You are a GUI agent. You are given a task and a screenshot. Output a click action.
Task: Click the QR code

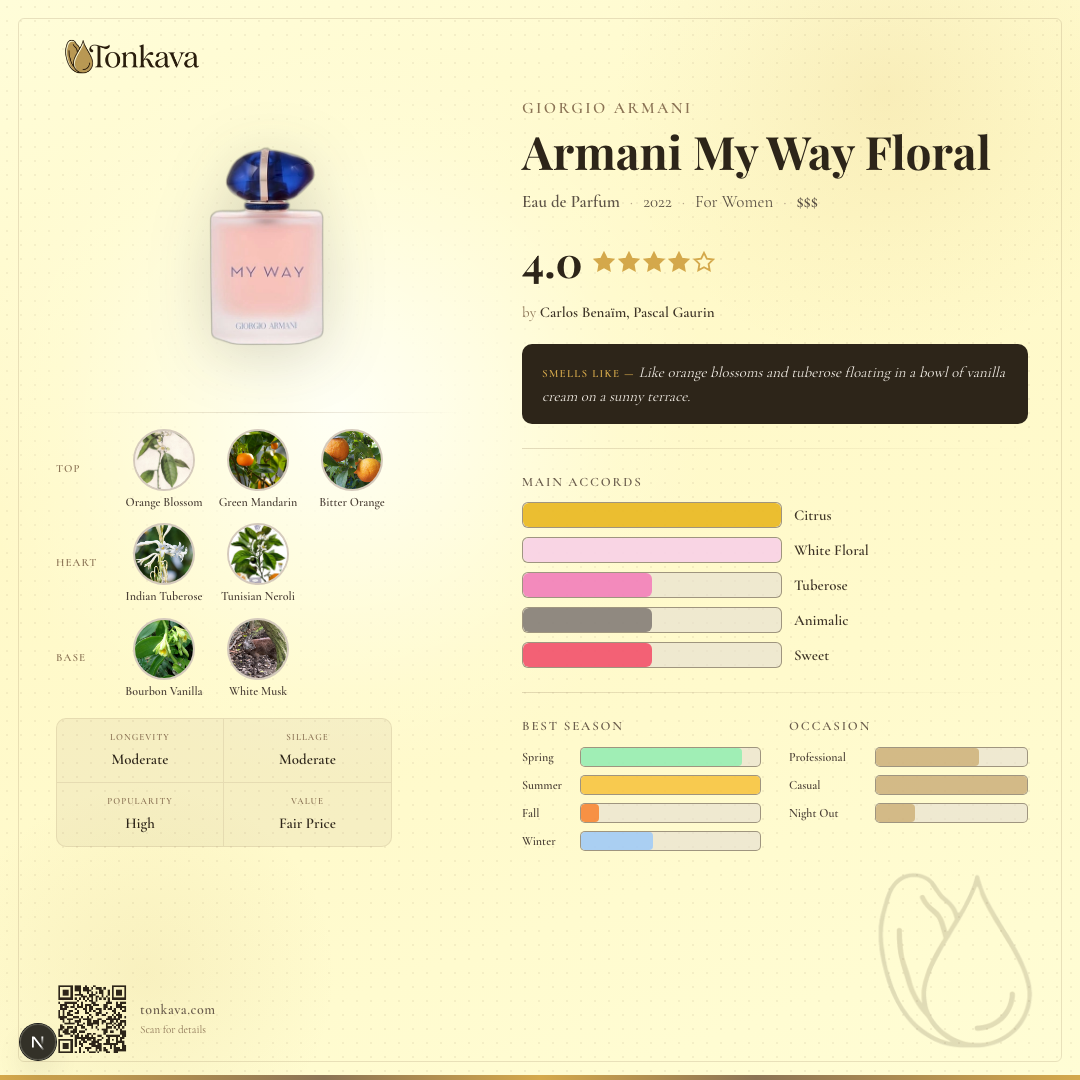click(x=92, y=1019)
